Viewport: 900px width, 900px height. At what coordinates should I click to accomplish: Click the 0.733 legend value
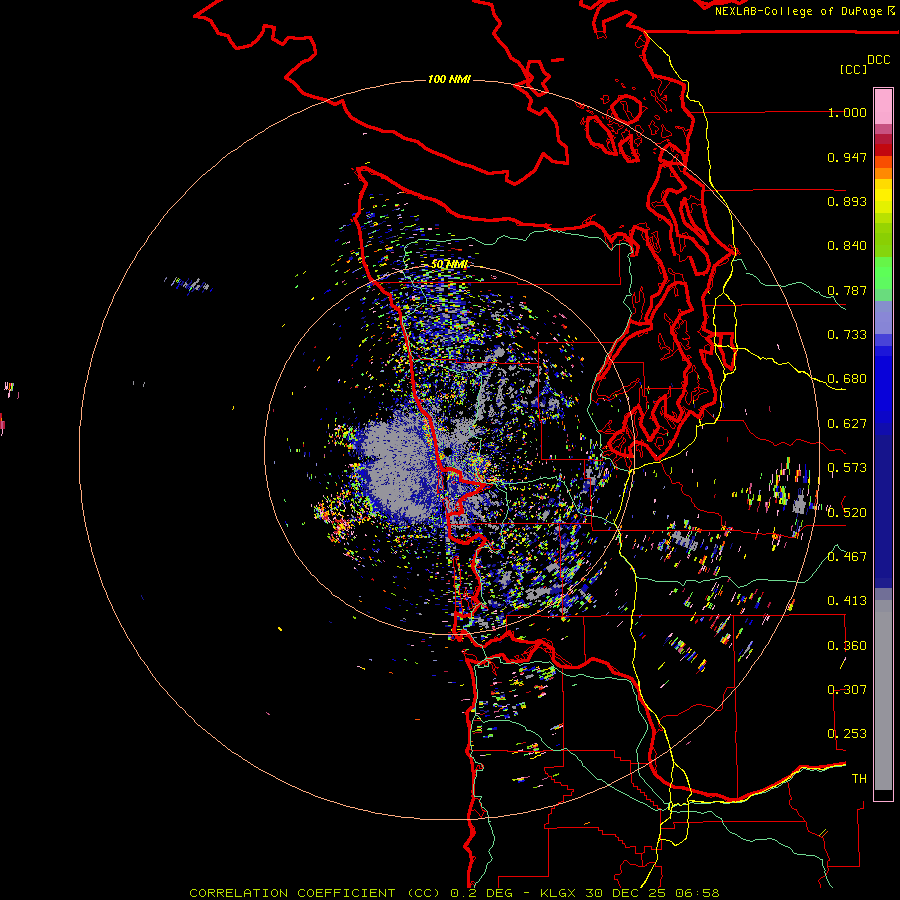tap(847, 335)
